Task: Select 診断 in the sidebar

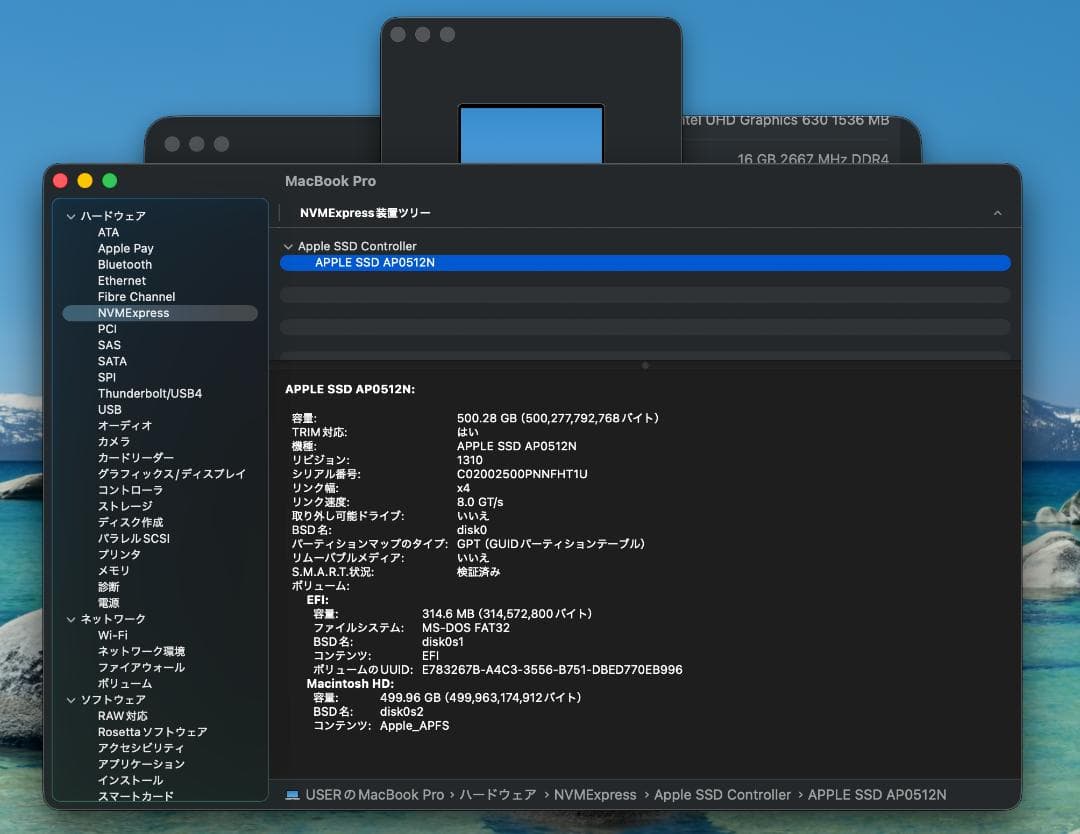Action: coord(108,587)
